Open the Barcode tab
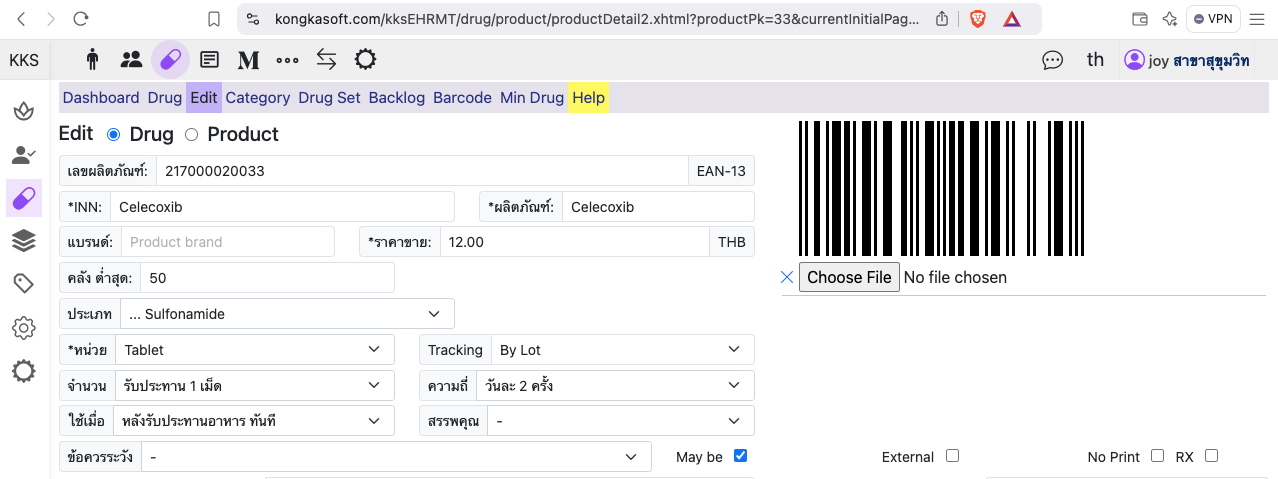Viewport: 1278px width, 479px height. (x=462, y=97)
